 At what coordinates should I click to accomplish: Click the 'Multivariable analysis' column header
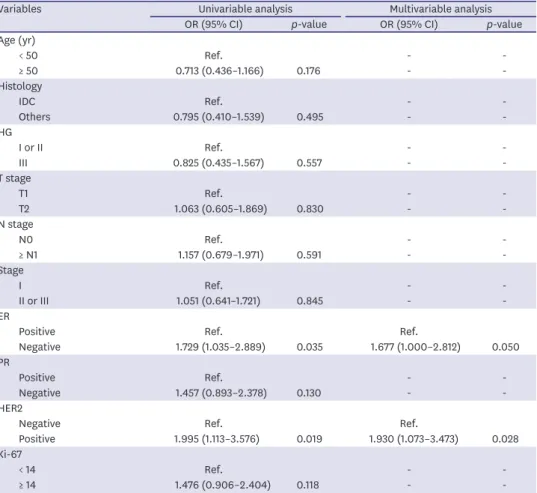[441, 9]
